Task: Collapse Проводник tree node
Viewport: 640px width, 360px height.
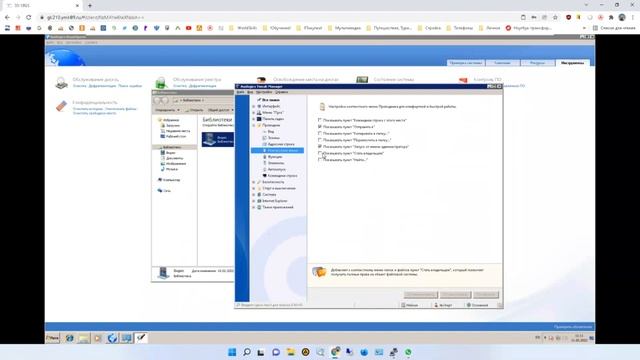Action: click(254, 125)
